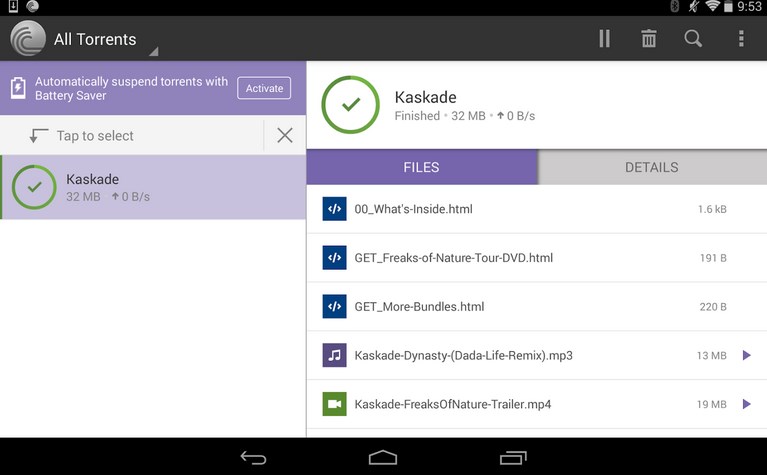Switch to the FILES tab

[x=422, y=167]
